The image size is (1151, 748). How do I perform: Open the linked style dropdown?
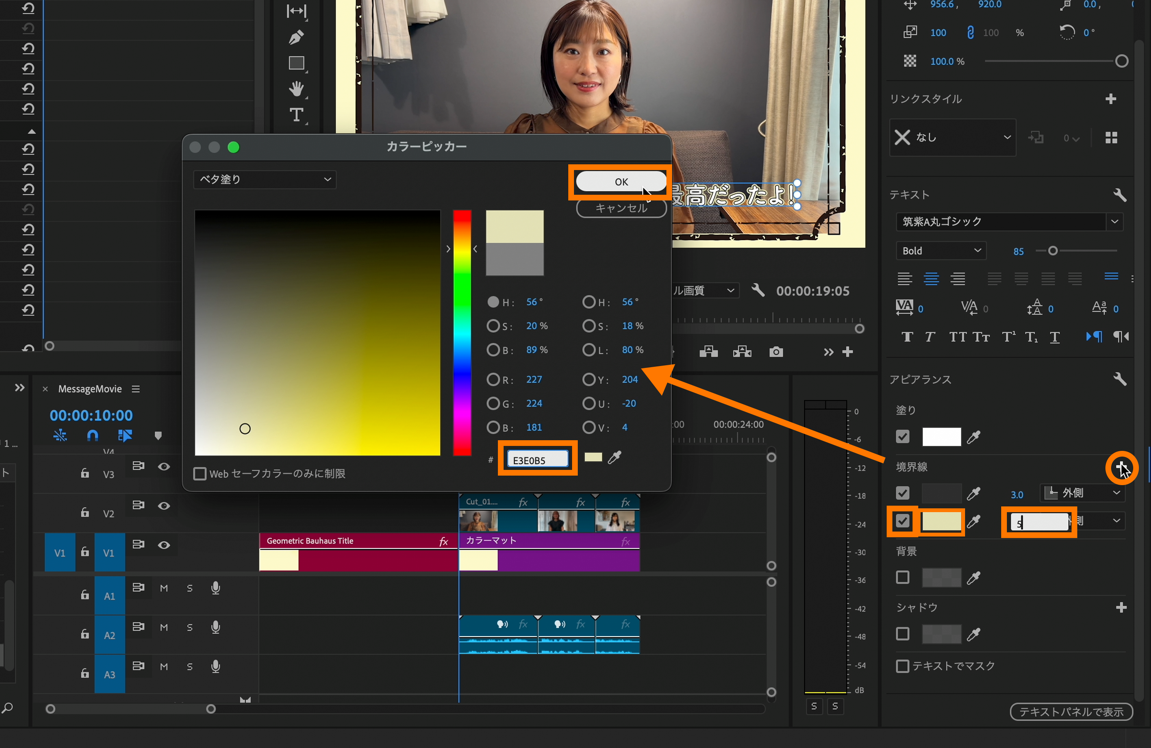tap(952, 137)
